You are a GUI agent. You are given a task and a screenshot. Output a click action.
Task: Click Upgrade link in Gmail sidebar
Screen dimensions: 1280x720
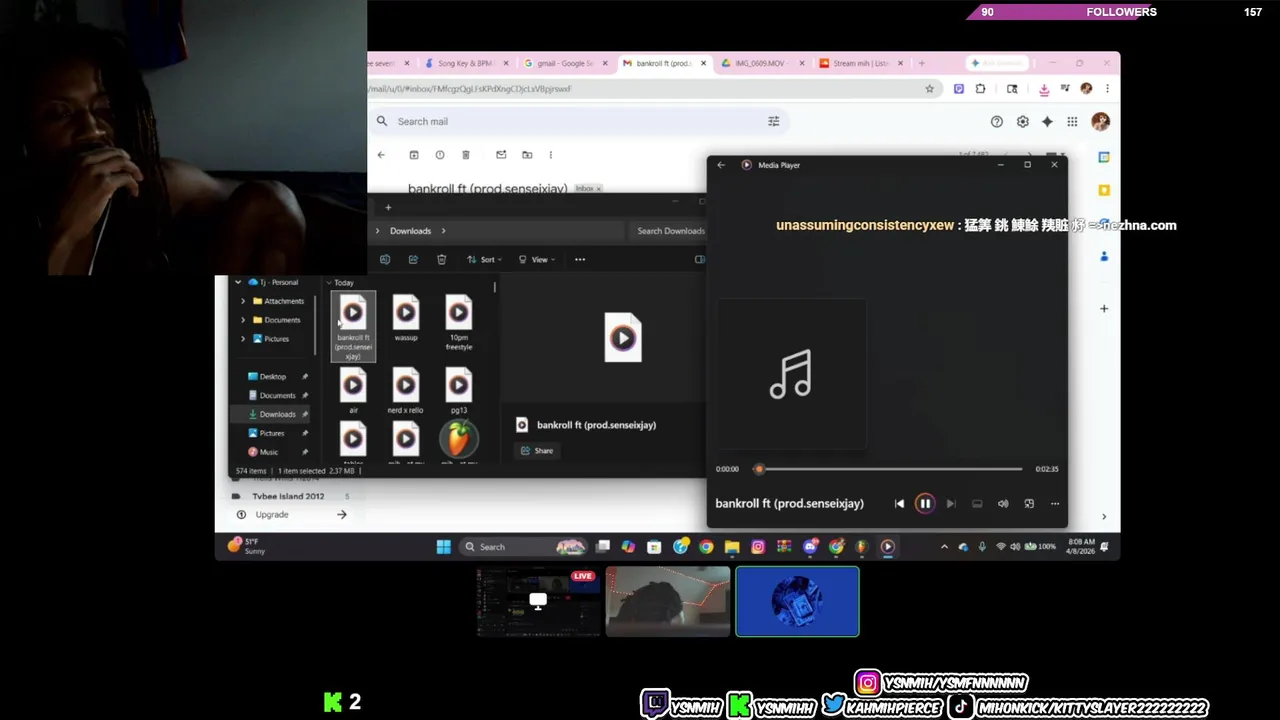tap(272, 515)
